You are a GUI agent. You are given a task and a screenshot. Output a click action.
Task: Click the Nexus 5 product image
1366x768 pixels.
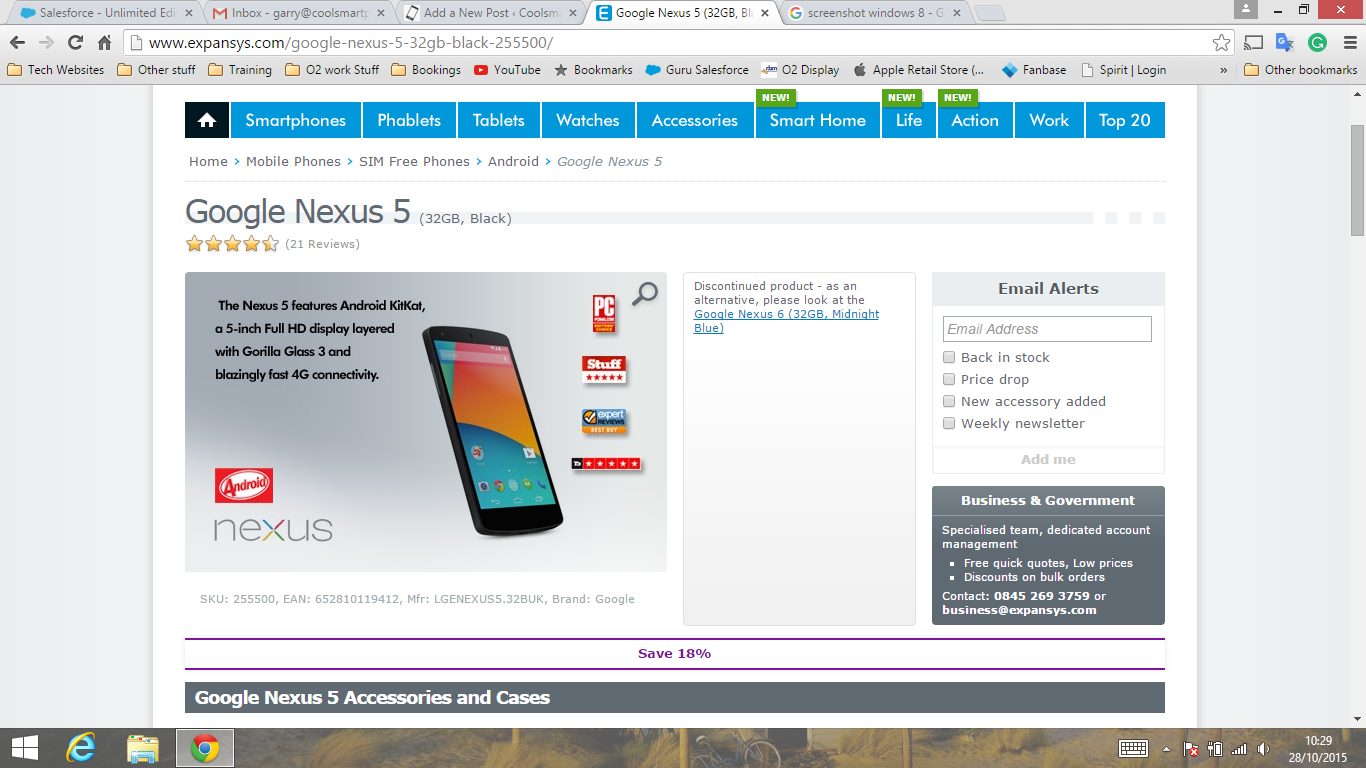point(426,422)
